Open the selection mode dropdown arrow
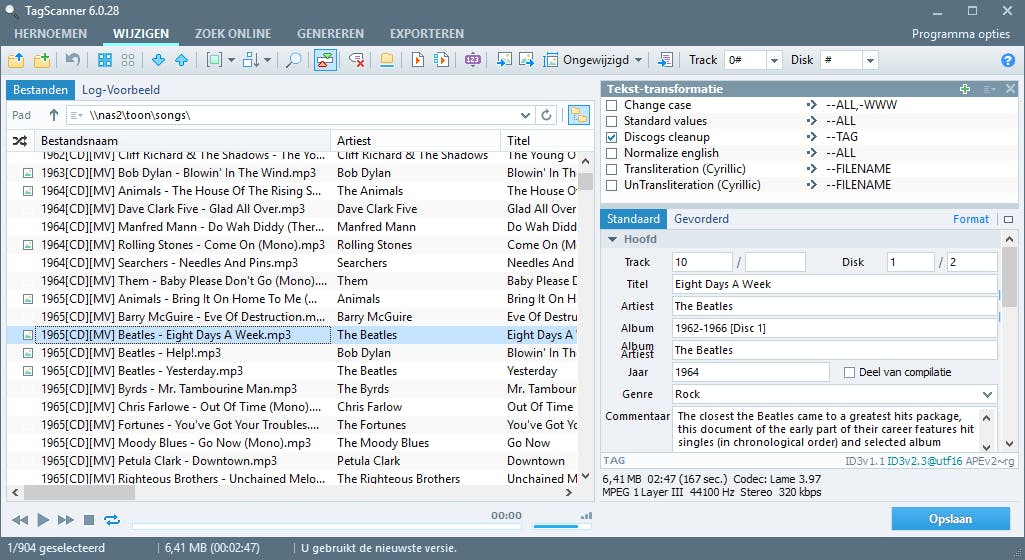Viewport: 1025px width, 560px height. point(231,60)
